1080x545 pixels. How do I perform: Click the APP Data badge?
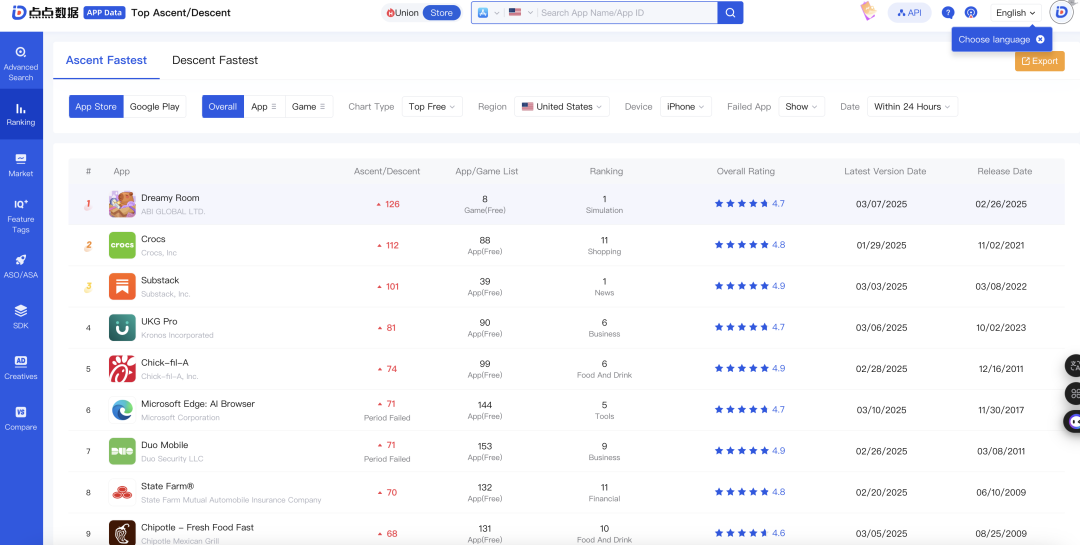(105, 12)
